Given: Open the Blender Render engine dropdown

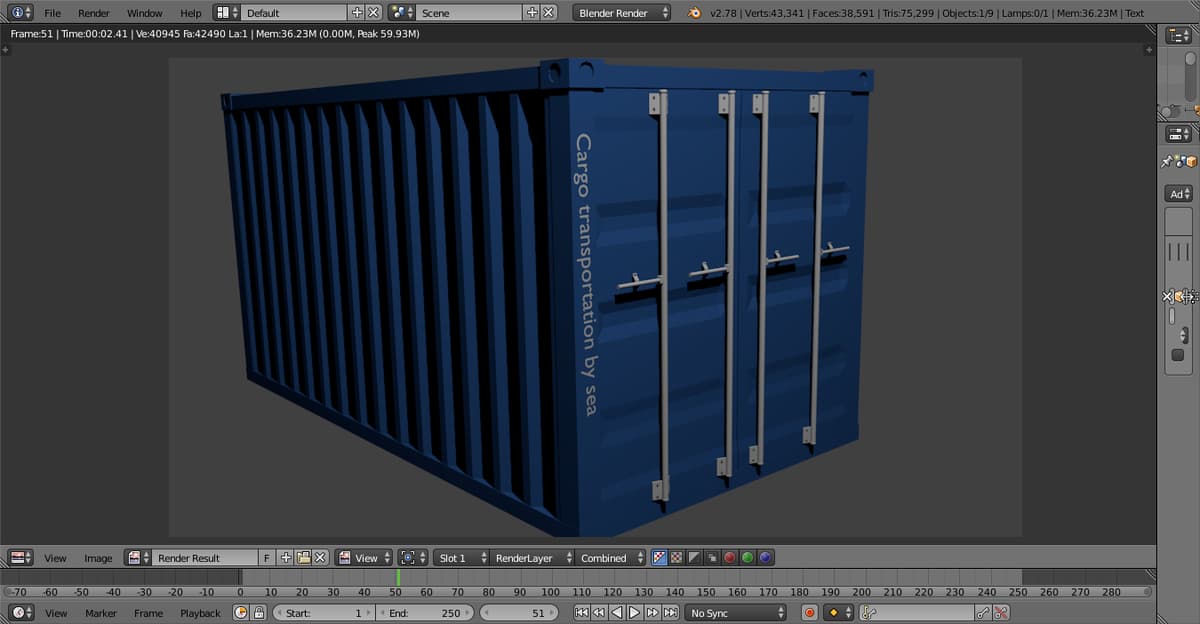Looking at the screenshot, I should point(617,13).
